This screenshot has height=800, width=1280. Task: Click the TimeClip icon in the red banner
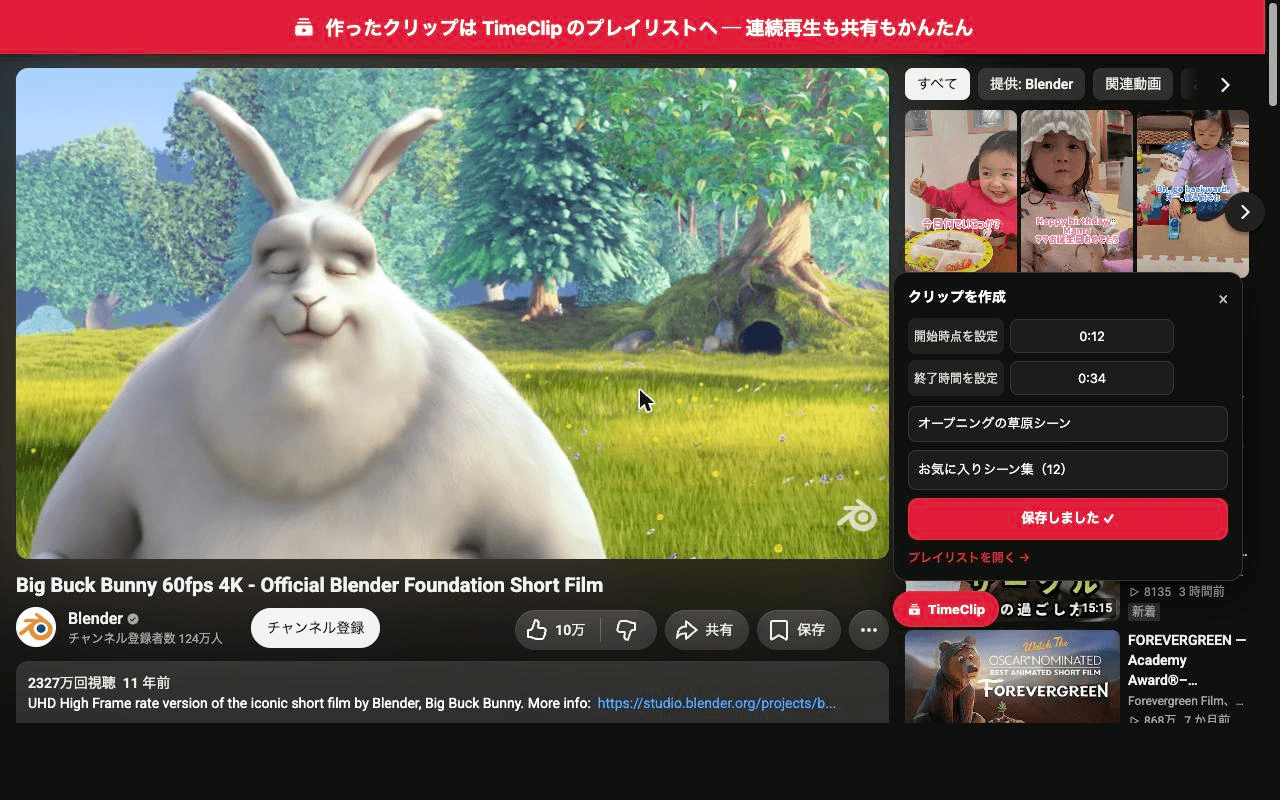pos(304,28)
